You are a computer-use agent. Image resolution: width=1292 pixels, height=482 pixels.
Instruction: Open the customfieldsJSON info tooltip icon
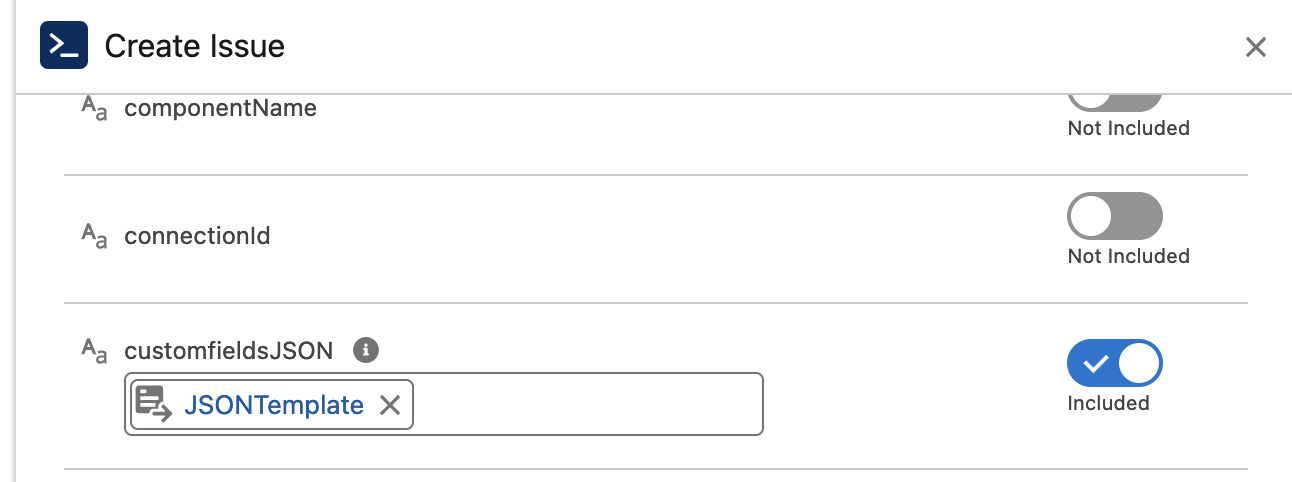367,350
